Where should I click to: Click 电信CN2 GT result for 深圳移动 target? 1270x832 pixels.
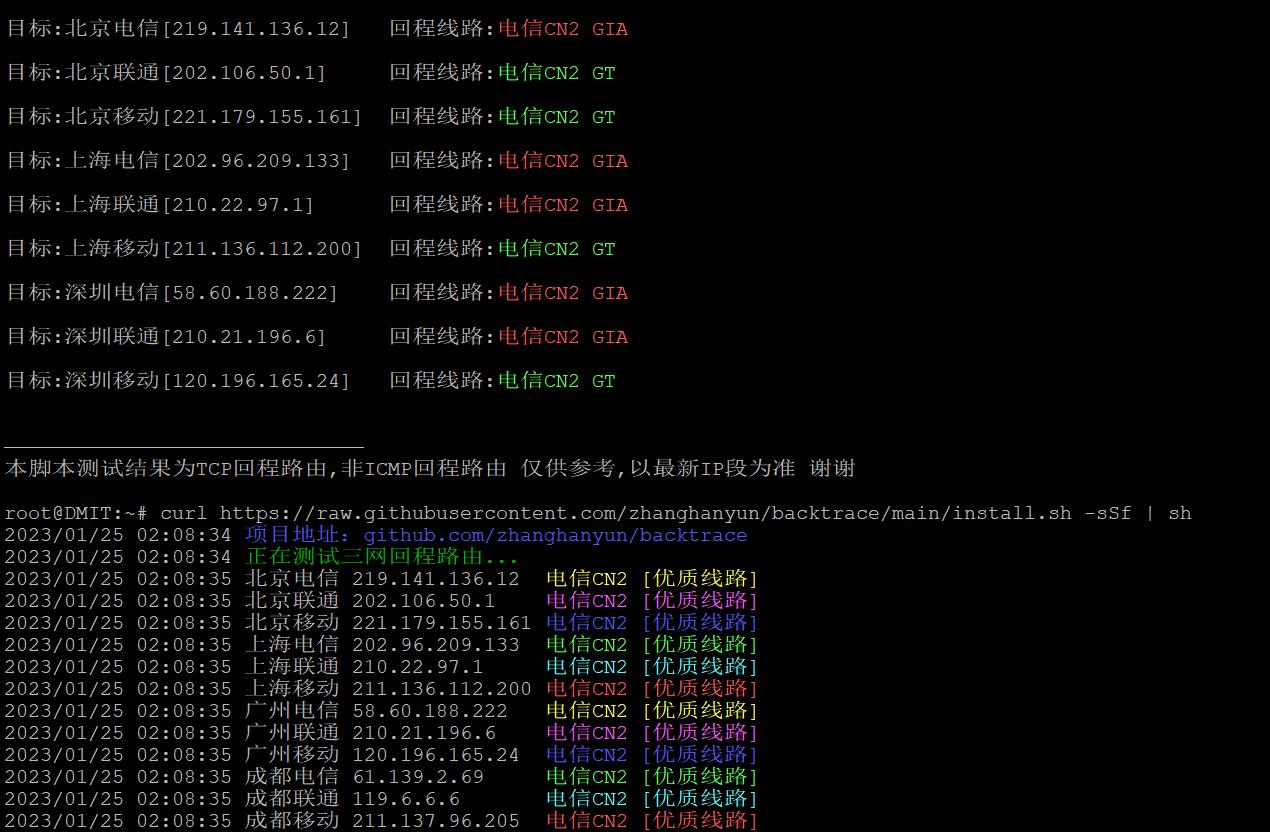tap(557, 381)
